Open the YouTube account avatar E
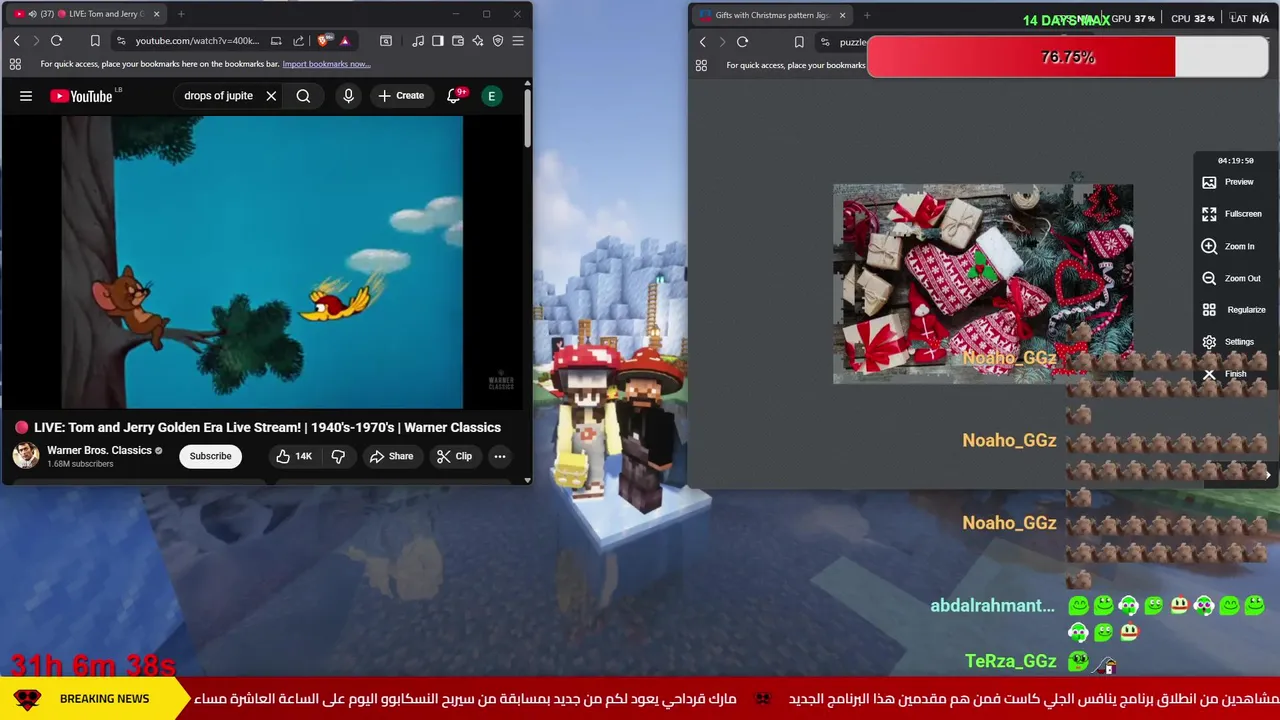The image size is (1280, 720). (491, 96)
